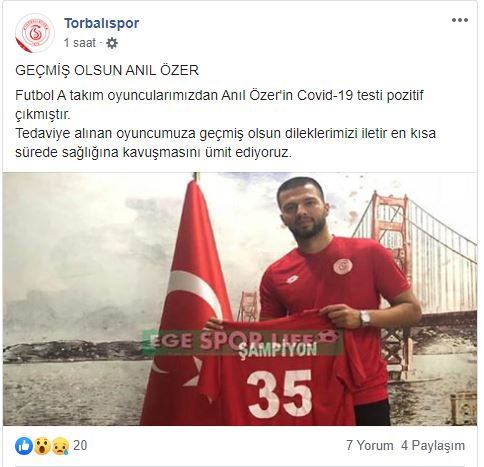Screen dimensions: 484x467
Task: Click the gear icon beside the timestamp
Action: pos(112,43)
